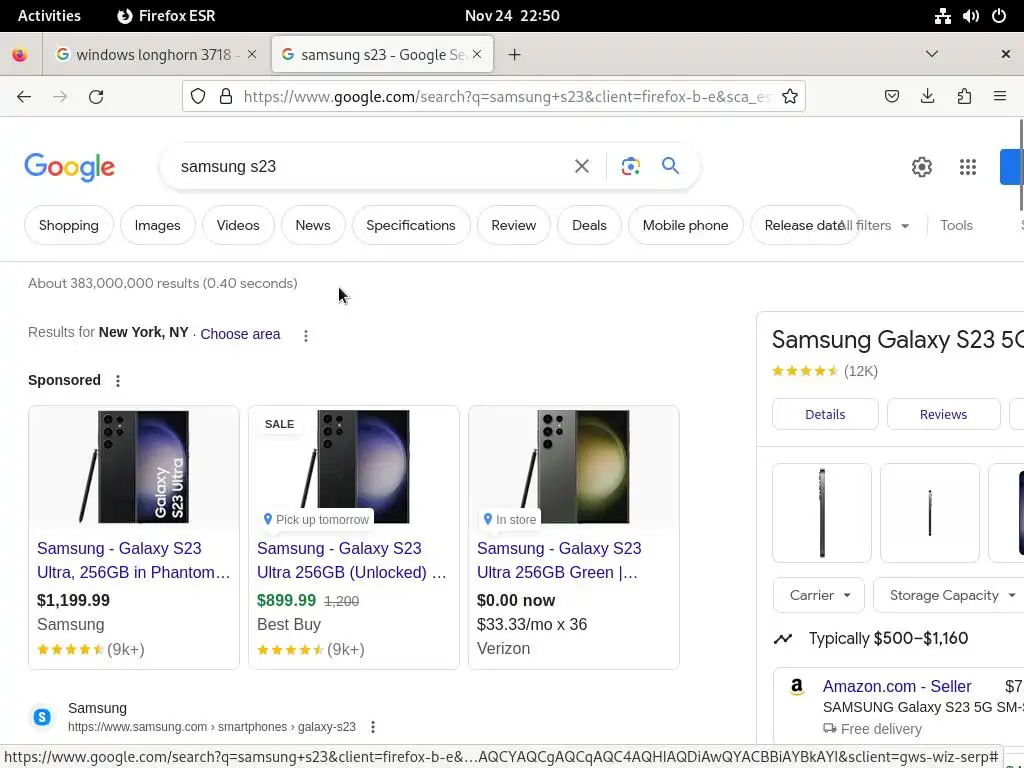Click the green S23 Ultra Verizon image
The image size is (1024, 768).
point(574,467)
